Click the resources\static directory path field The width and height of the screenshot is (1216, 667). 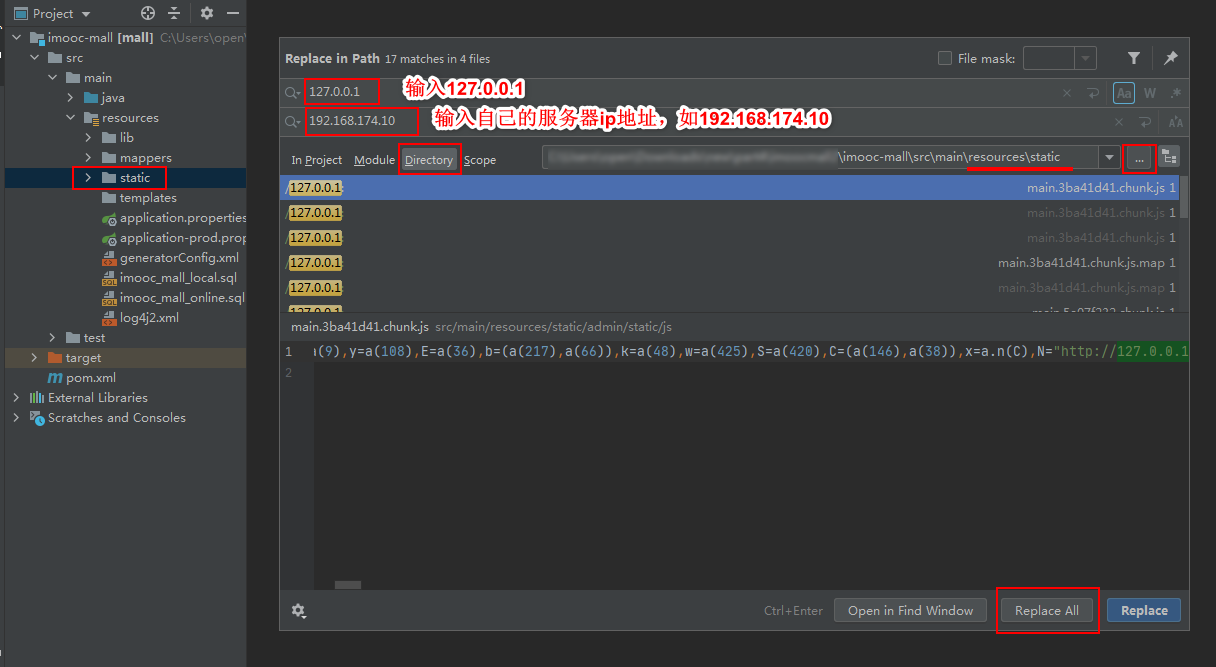[820, 158]
